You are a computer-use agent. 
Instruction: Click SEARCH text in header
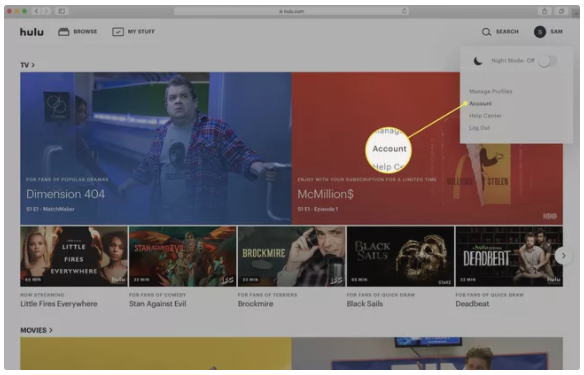click(x=507, y=32)
